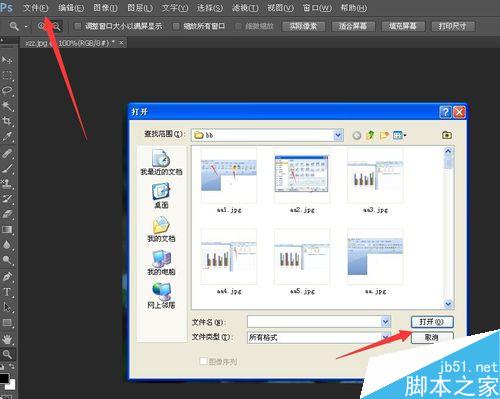Select the Type tool
The width and height of the screenshot is (500, 399).
pyautogui.click(x=7, y=292)
